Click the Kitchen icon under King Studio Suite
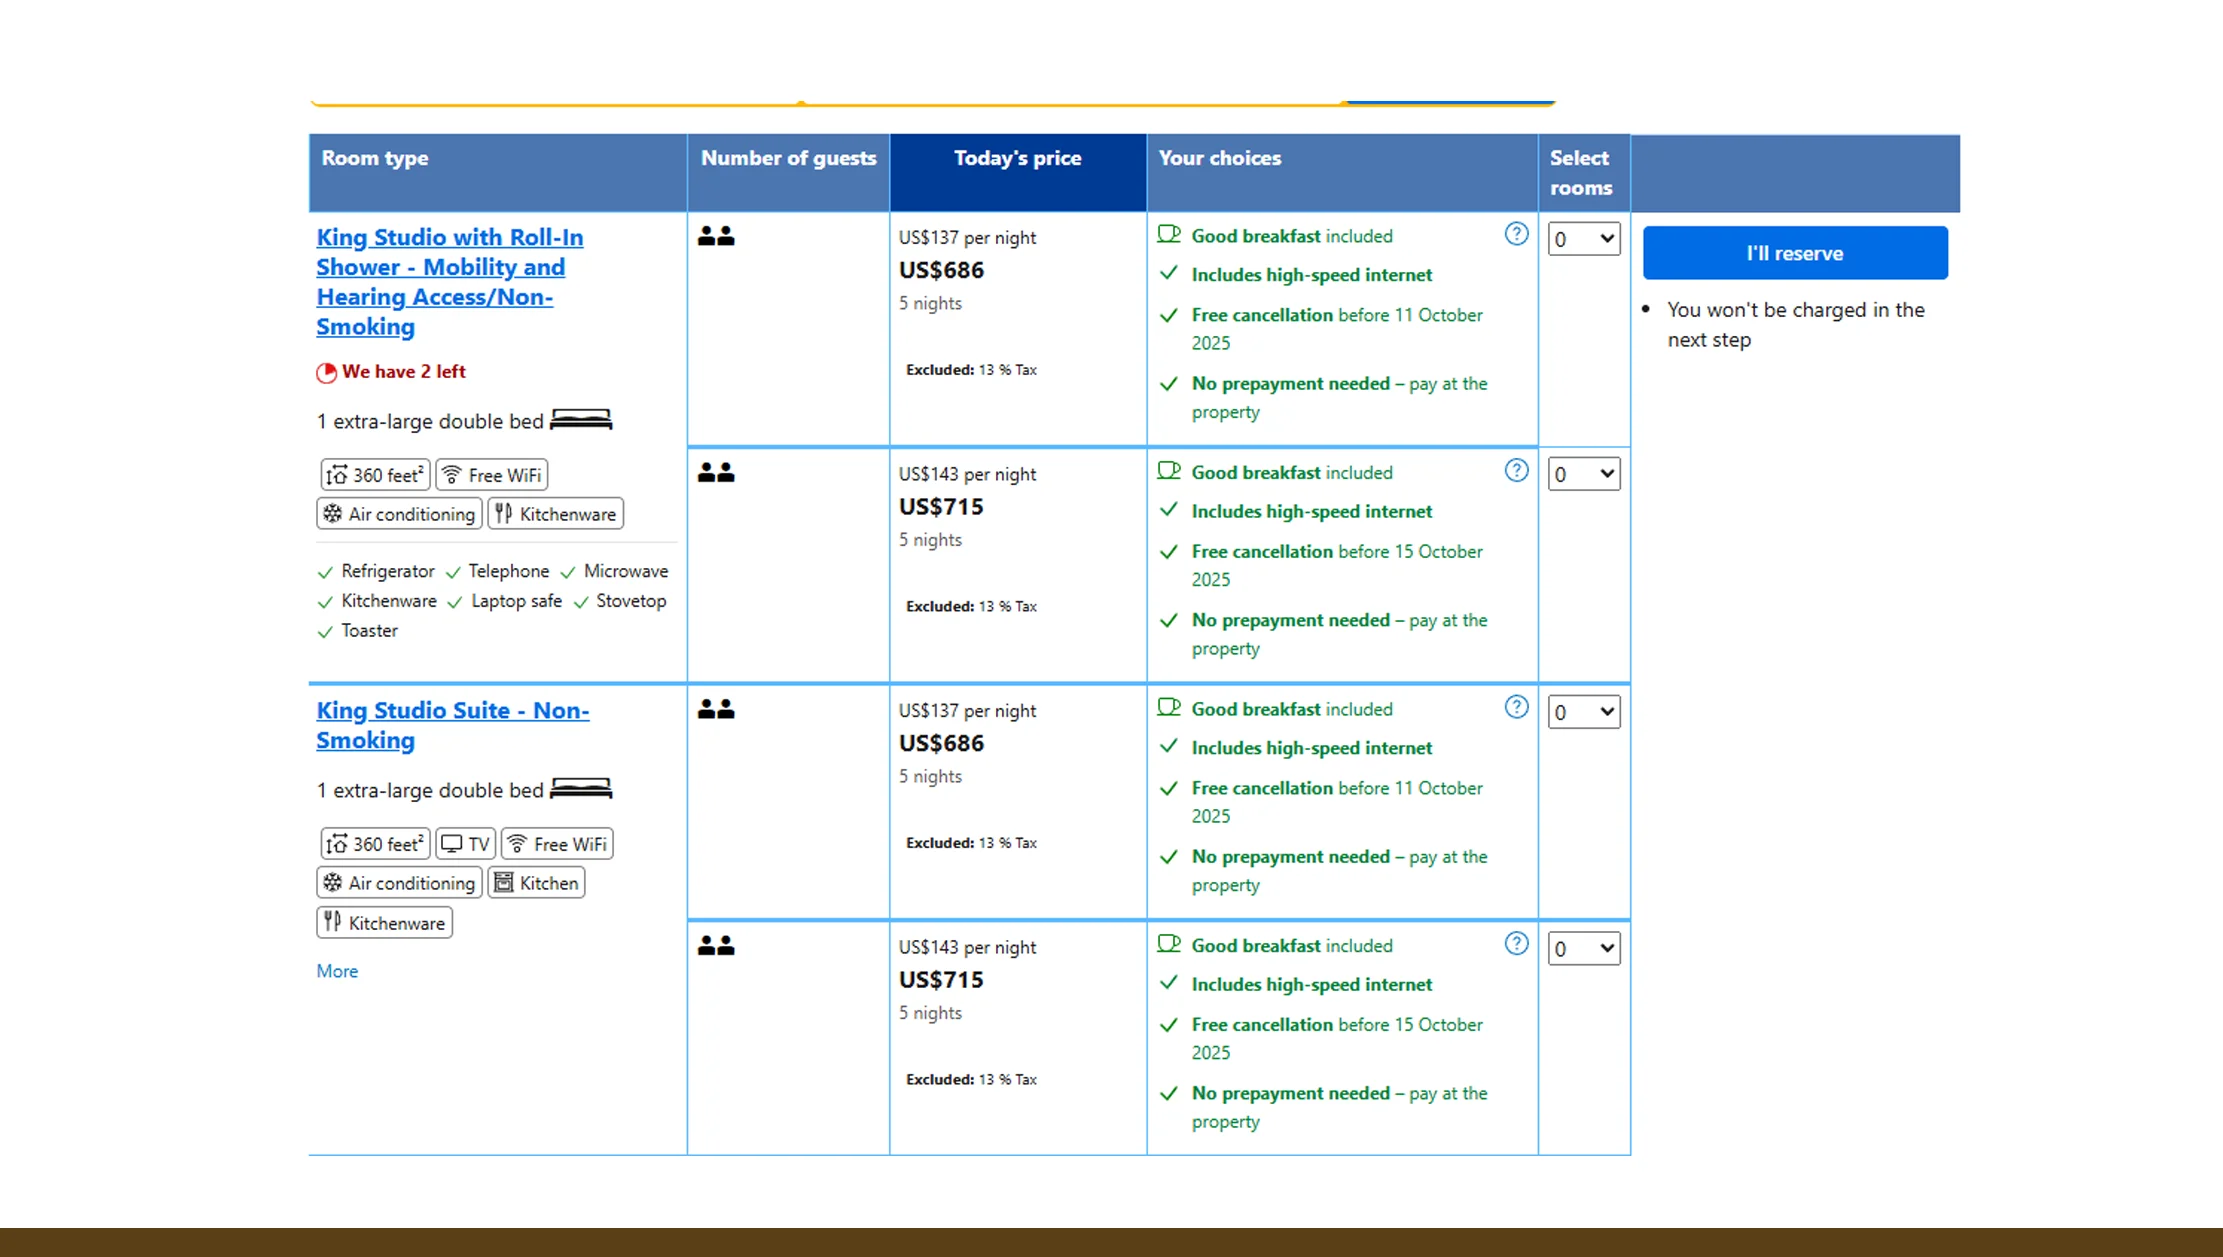Image resolution: width=2223 pixels, height=1257 pixels. coord(505,882)
